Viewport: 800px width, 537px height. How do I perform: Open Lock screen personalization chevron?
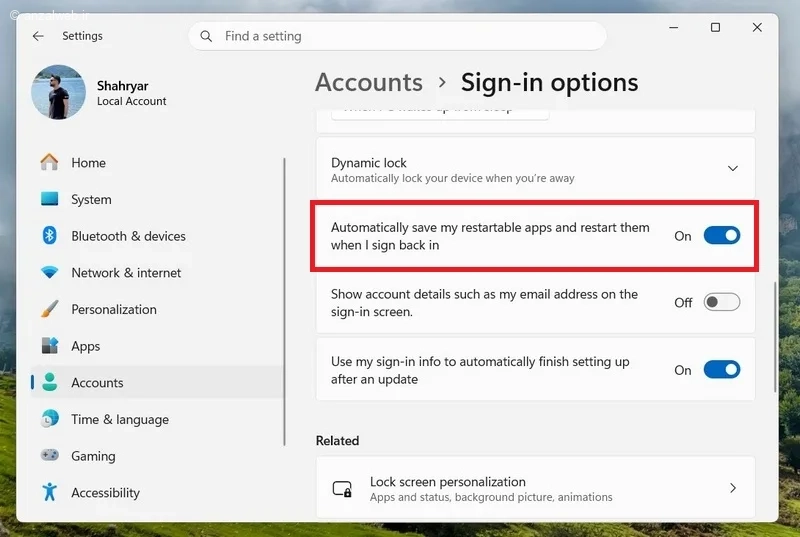pyautogui.click(x=733, y=488)
